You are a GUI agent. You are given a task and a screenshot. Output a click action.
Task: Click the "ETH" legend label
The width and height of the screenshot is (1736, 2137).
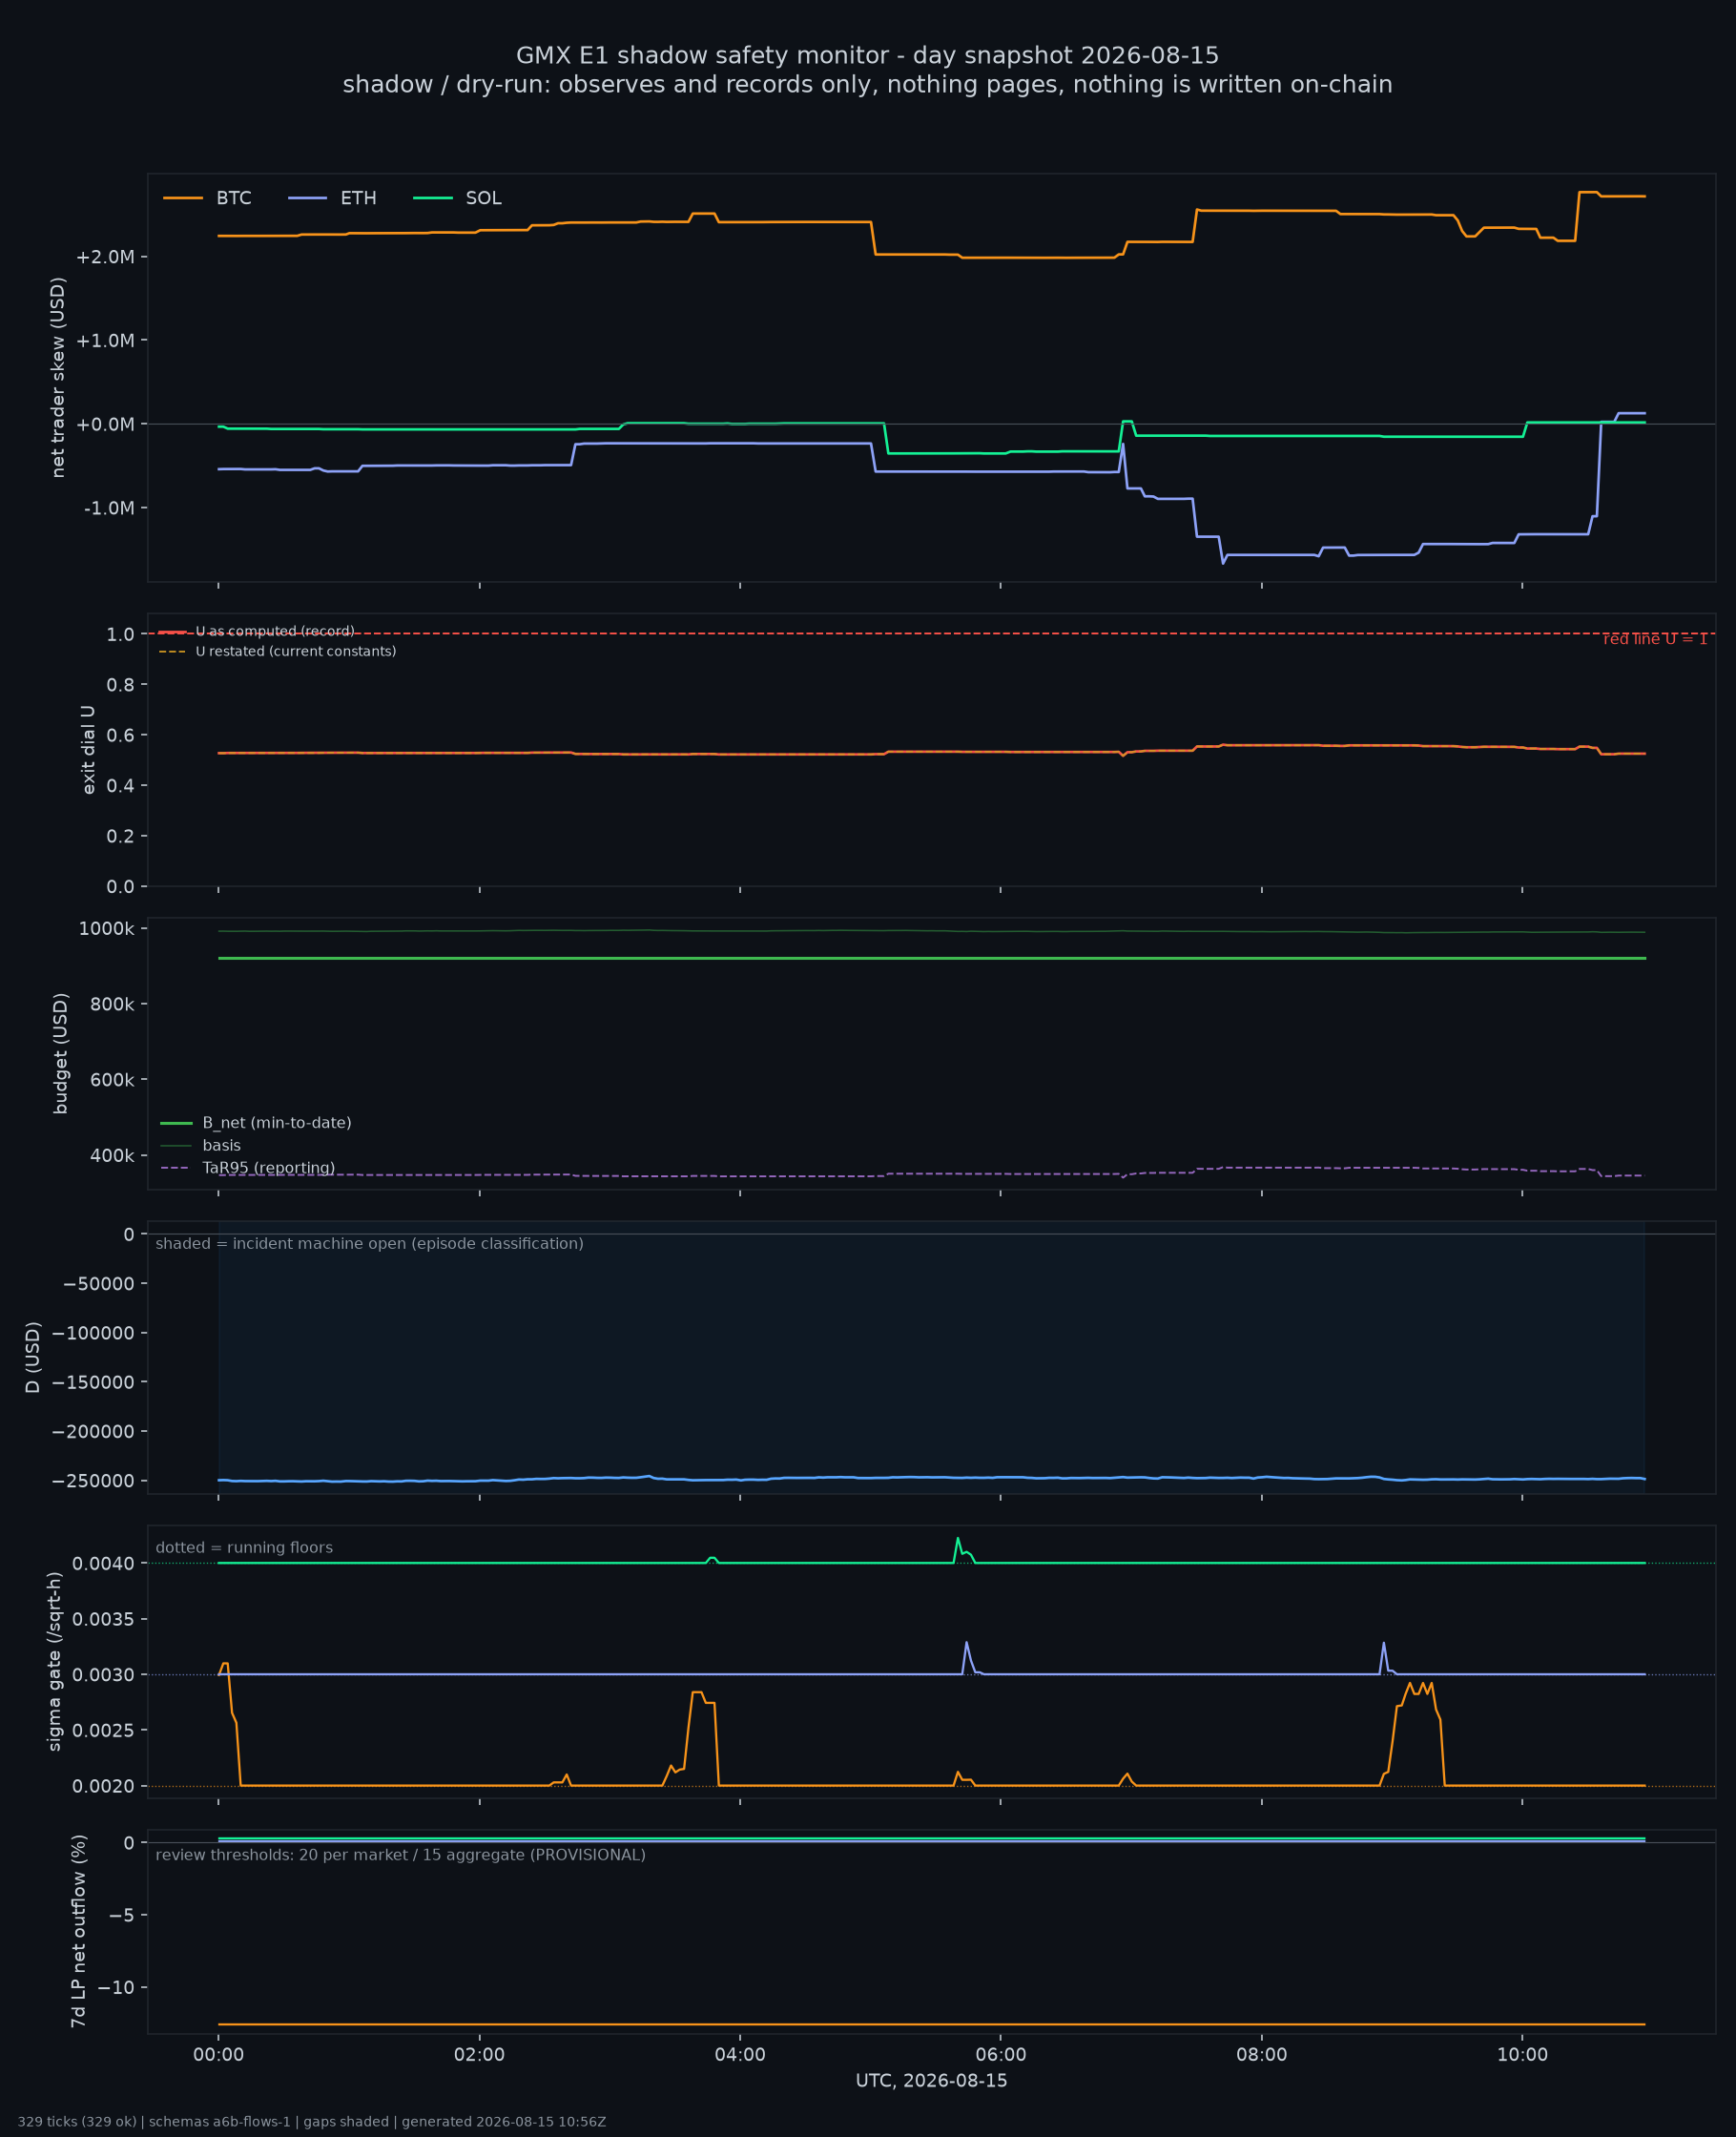[358, 198]
